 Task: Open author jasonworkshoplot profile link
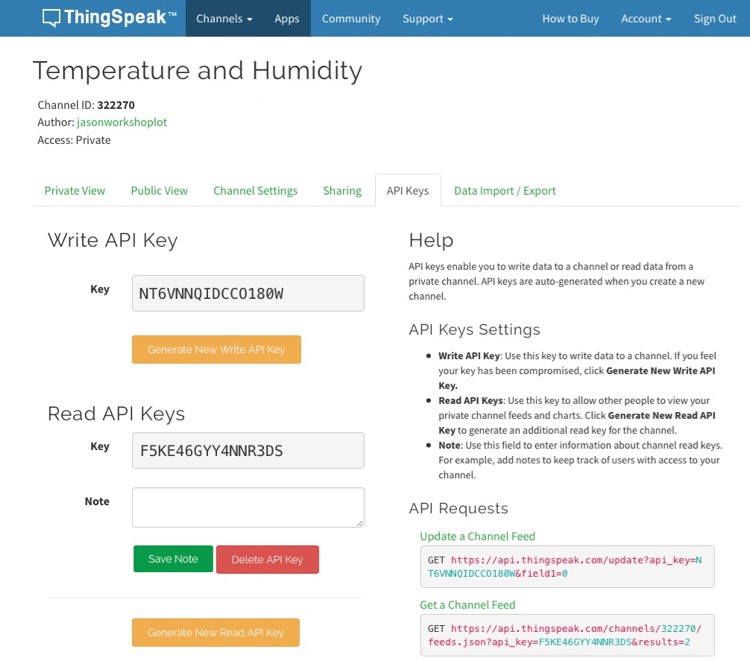122,122
